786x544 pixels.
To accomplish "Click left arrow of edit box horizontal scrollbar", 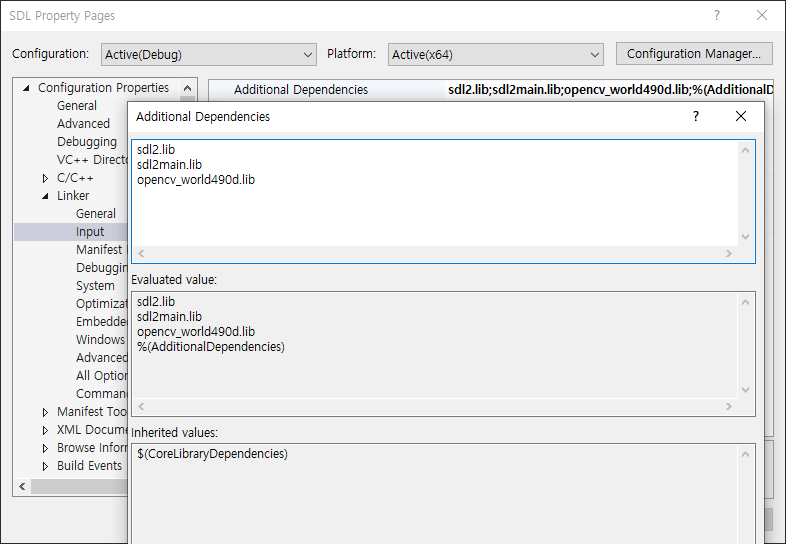I will (141, 254).
